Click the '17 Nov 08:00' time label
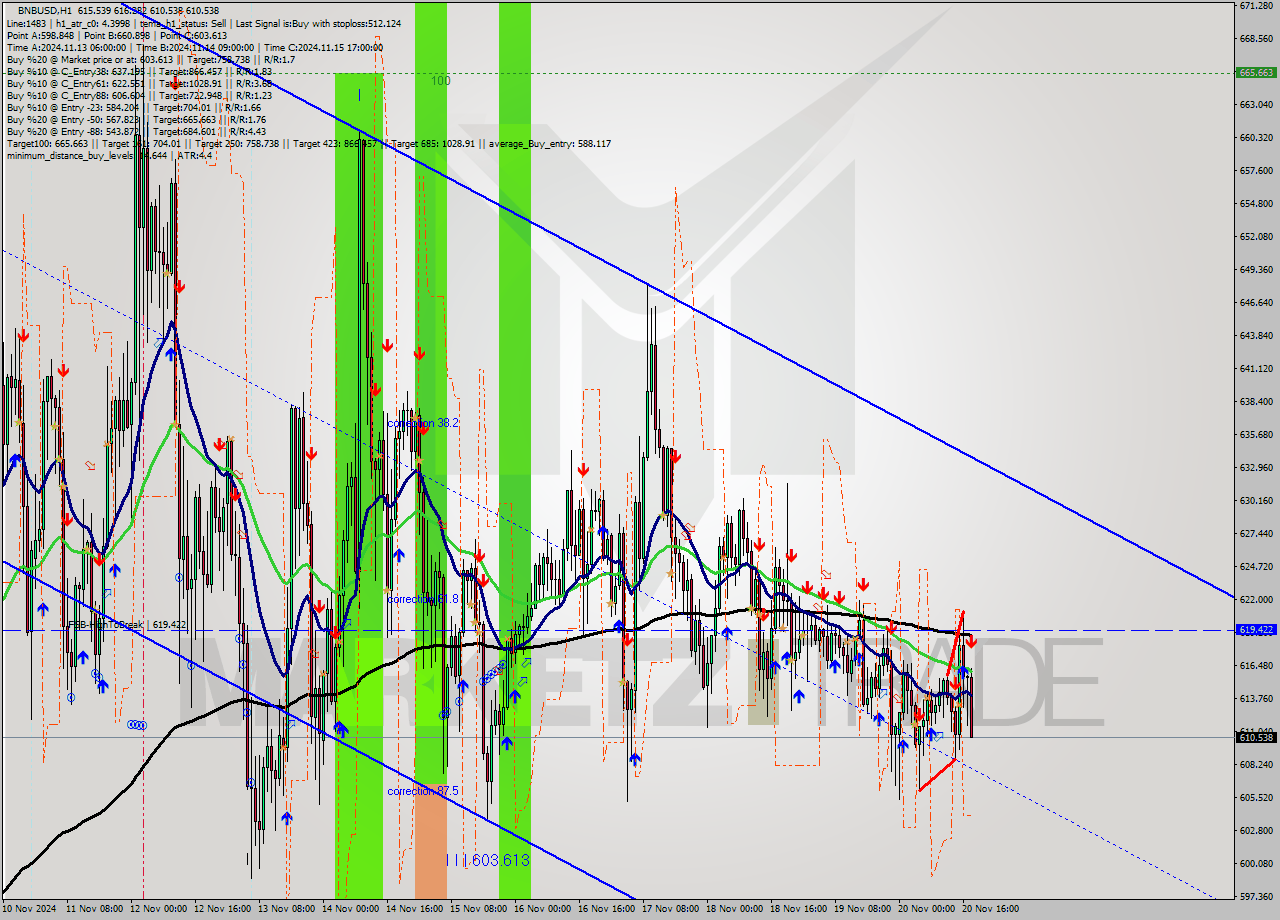Image resolution: width=1280 pixels, height=920 pixels. (670, 910)
